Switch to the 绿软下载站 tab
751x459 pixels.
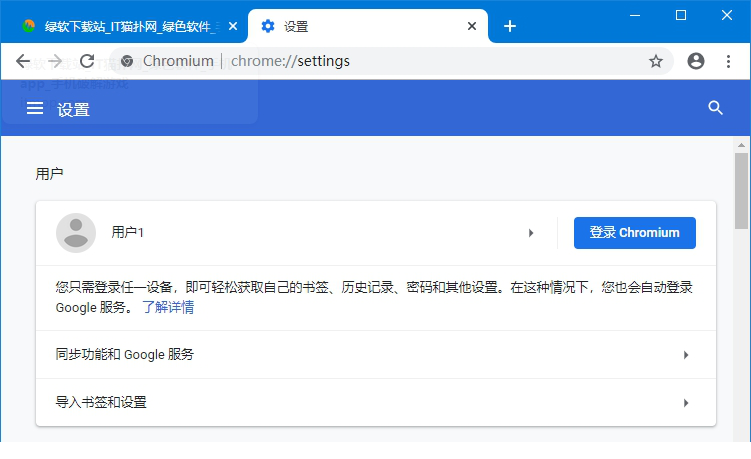124,26
